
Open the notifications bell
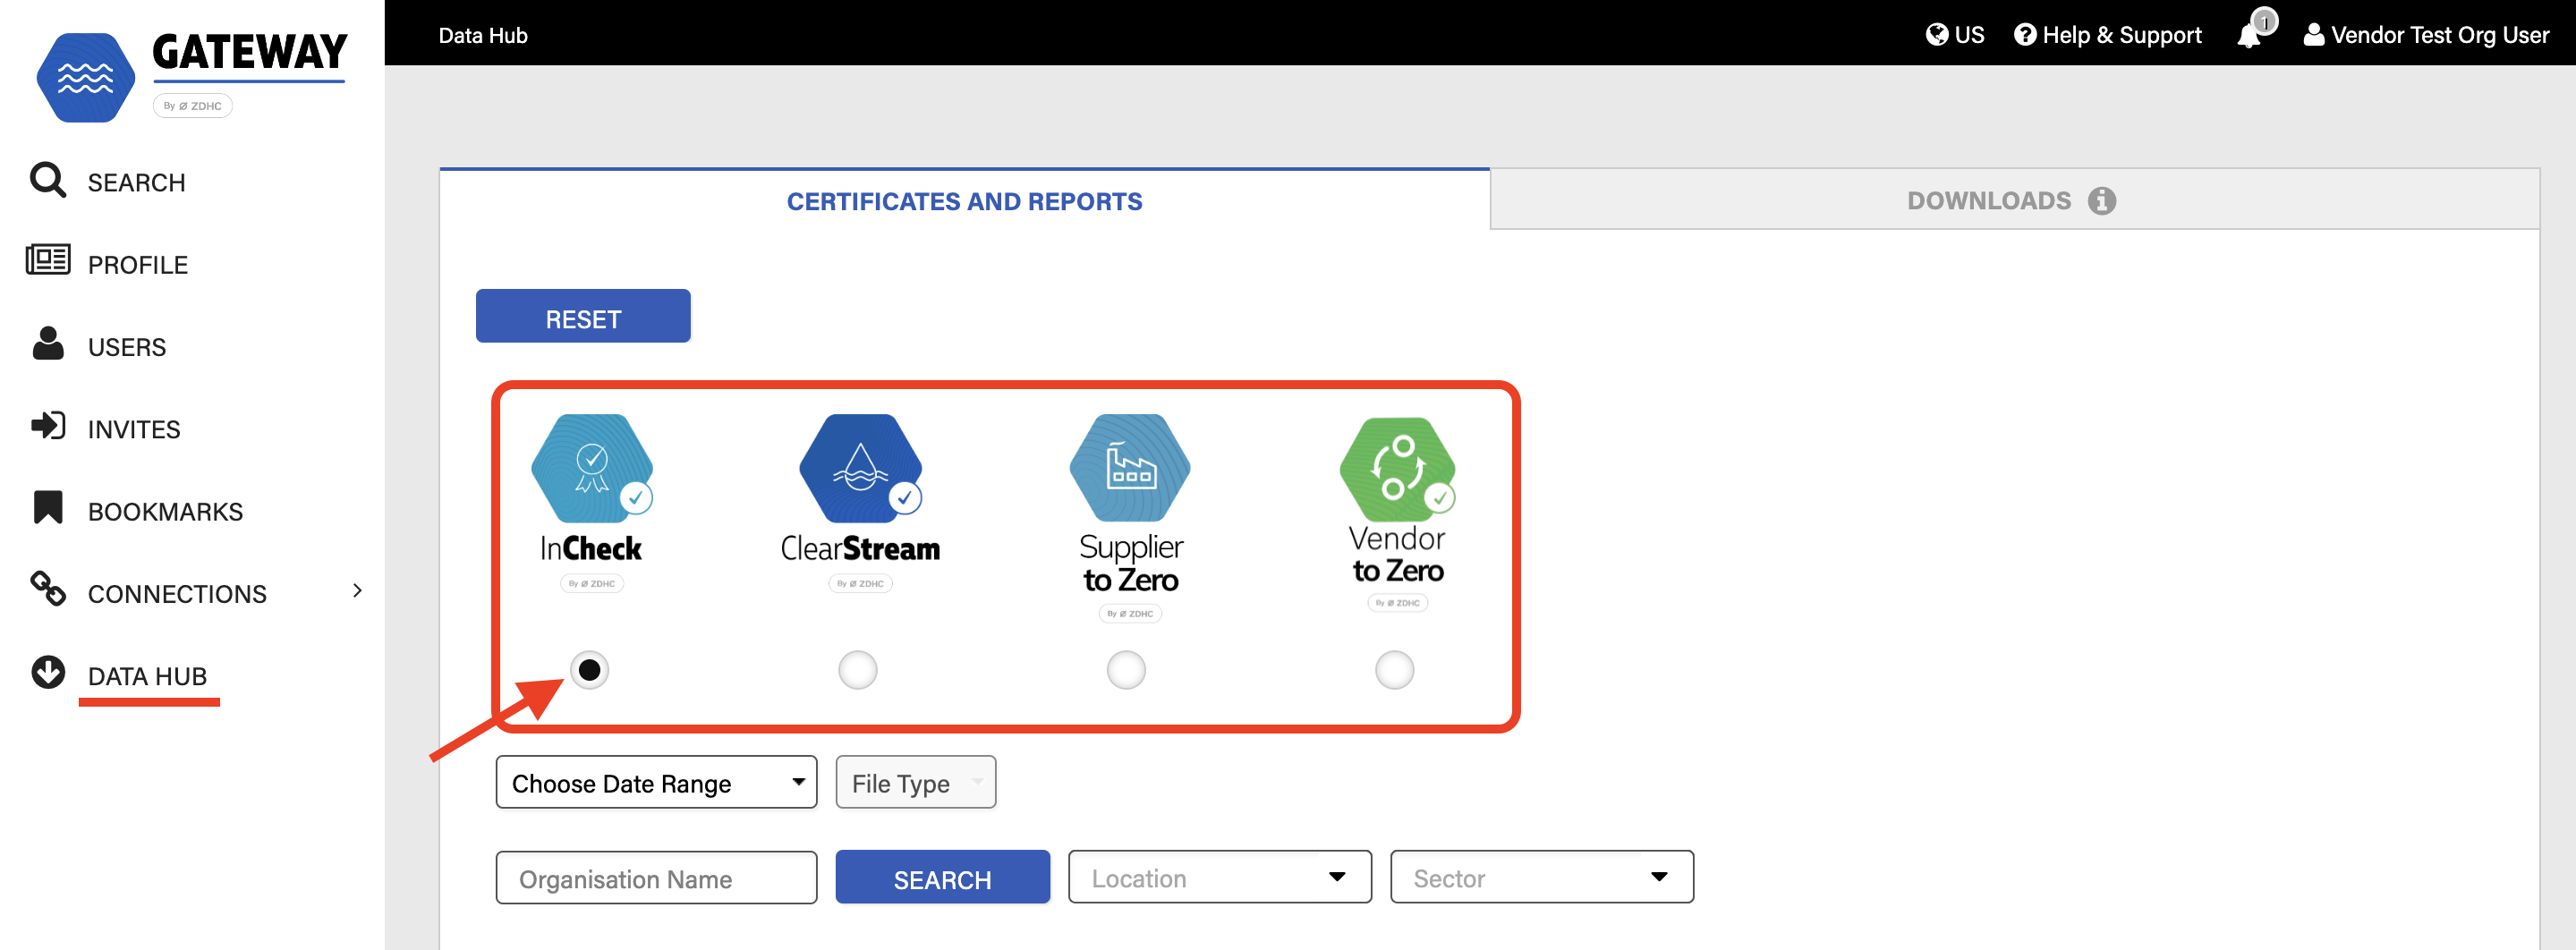click(2250, 36)
